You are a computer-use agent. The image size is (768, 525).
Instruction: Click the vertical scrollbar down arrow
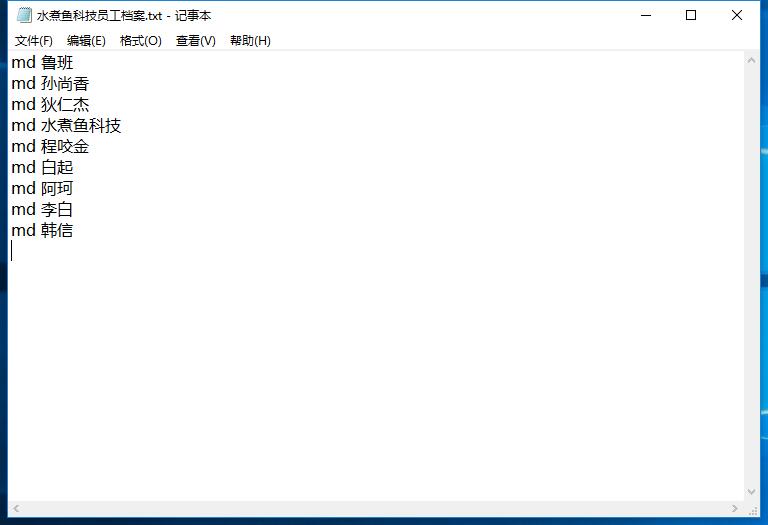click(x=751, y=492)
